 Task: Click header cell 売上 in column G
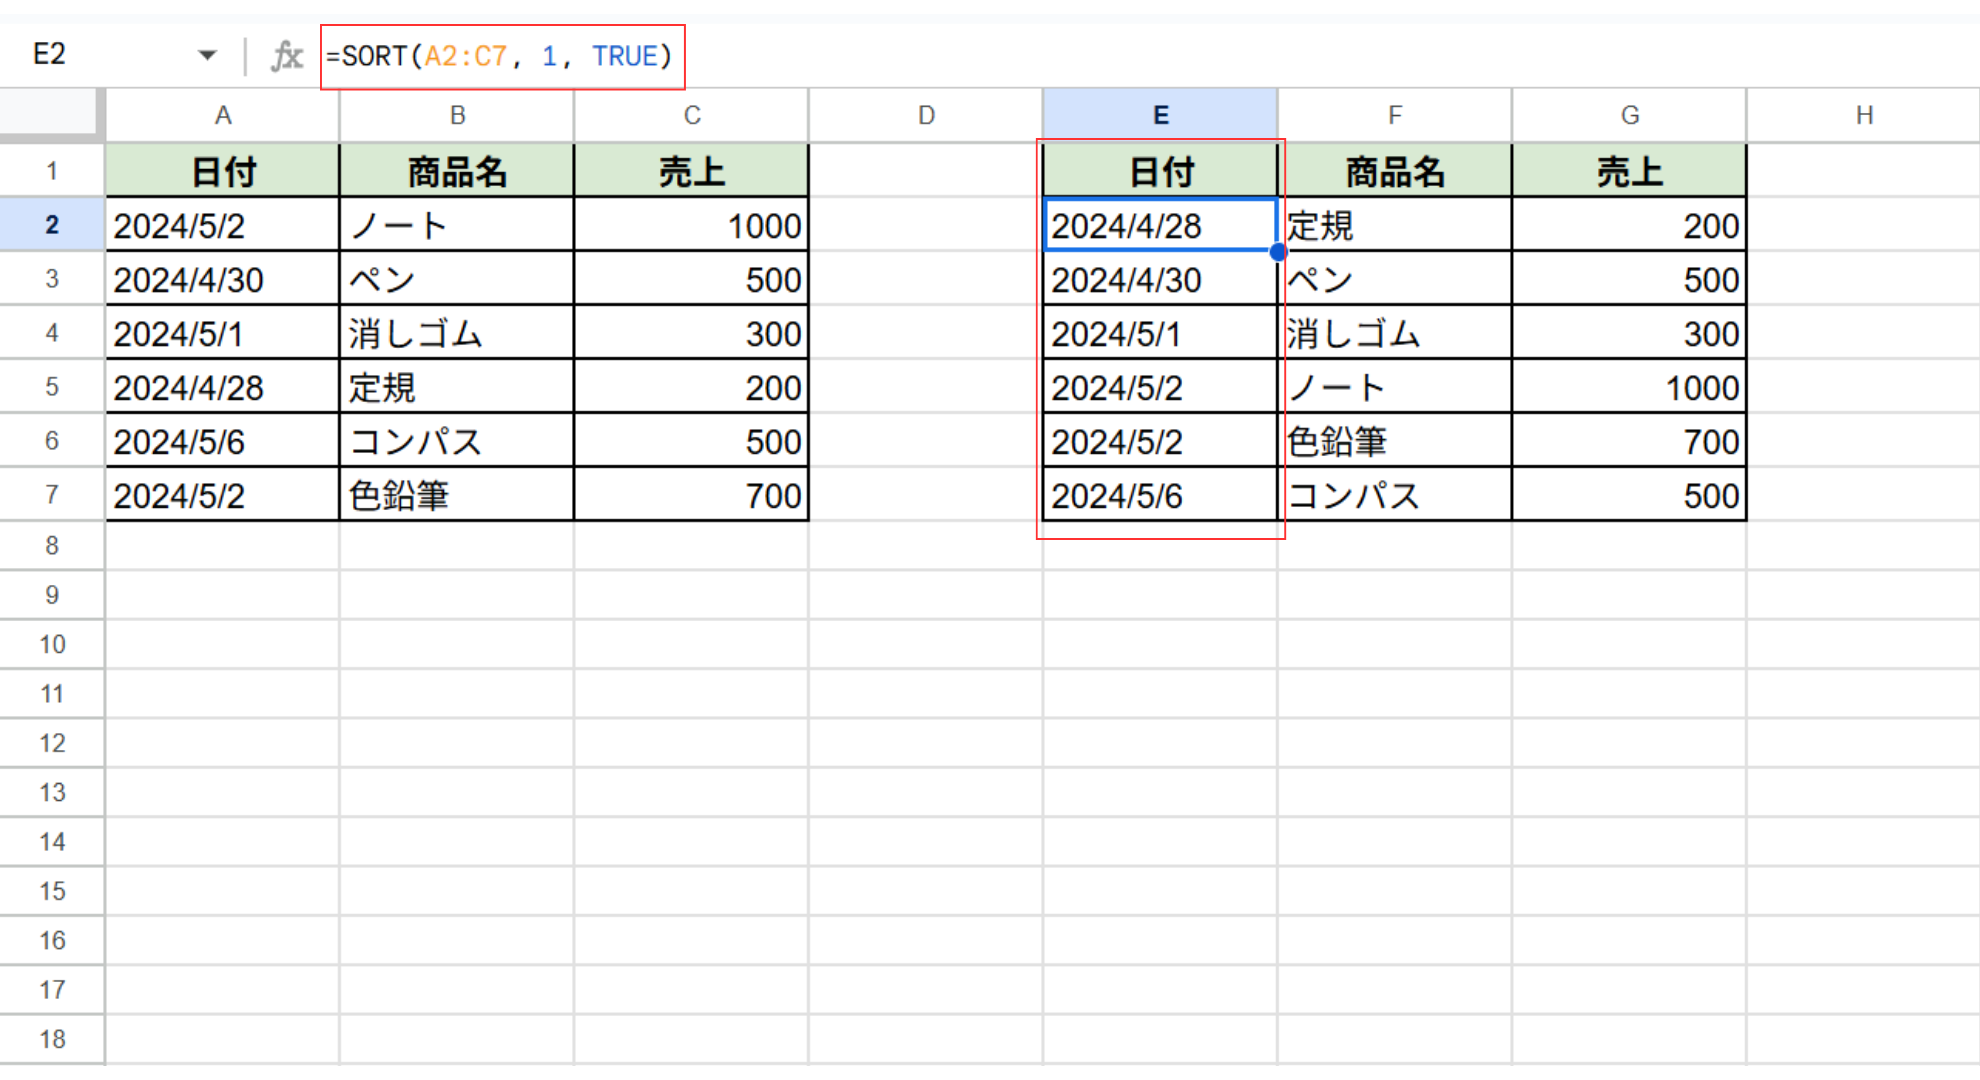(x=1630, y=171)
